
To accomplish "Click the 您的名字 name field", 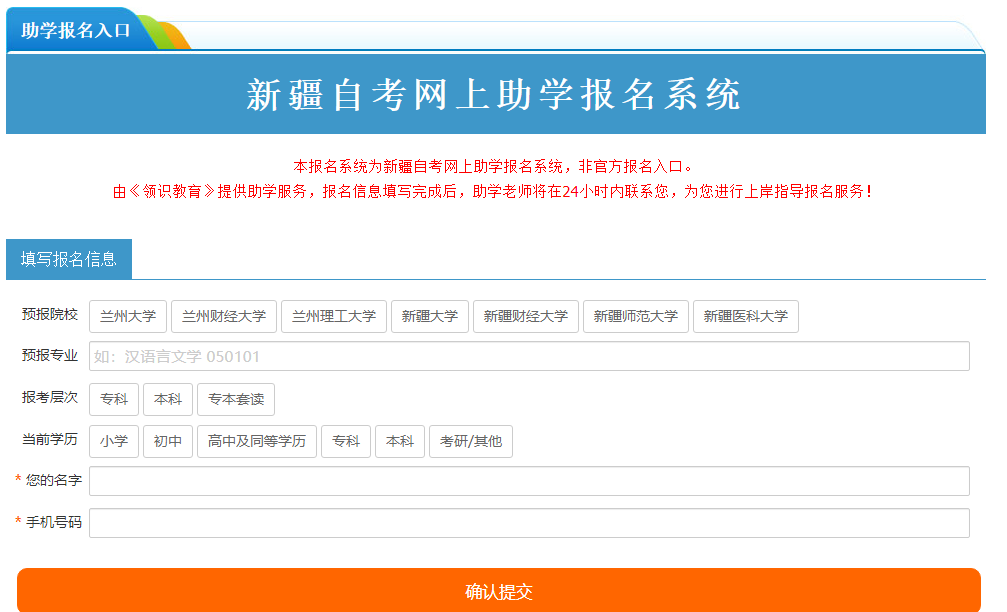I will coord(528,481).
